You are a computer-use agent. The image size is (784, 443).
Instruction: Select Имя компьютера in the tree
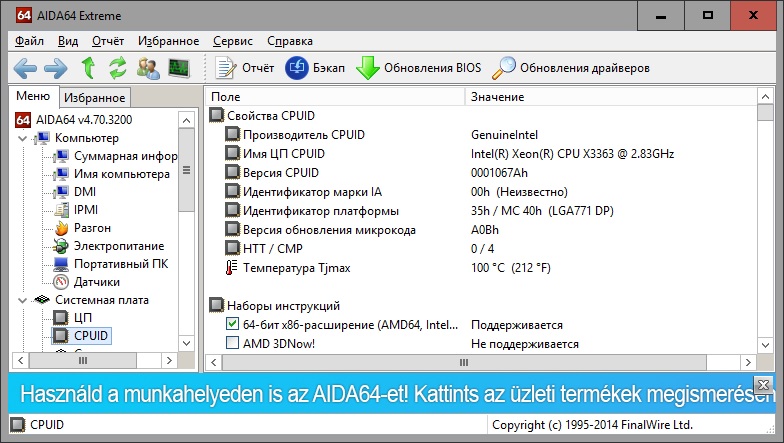pyautogui.click(x=112, y=174)
